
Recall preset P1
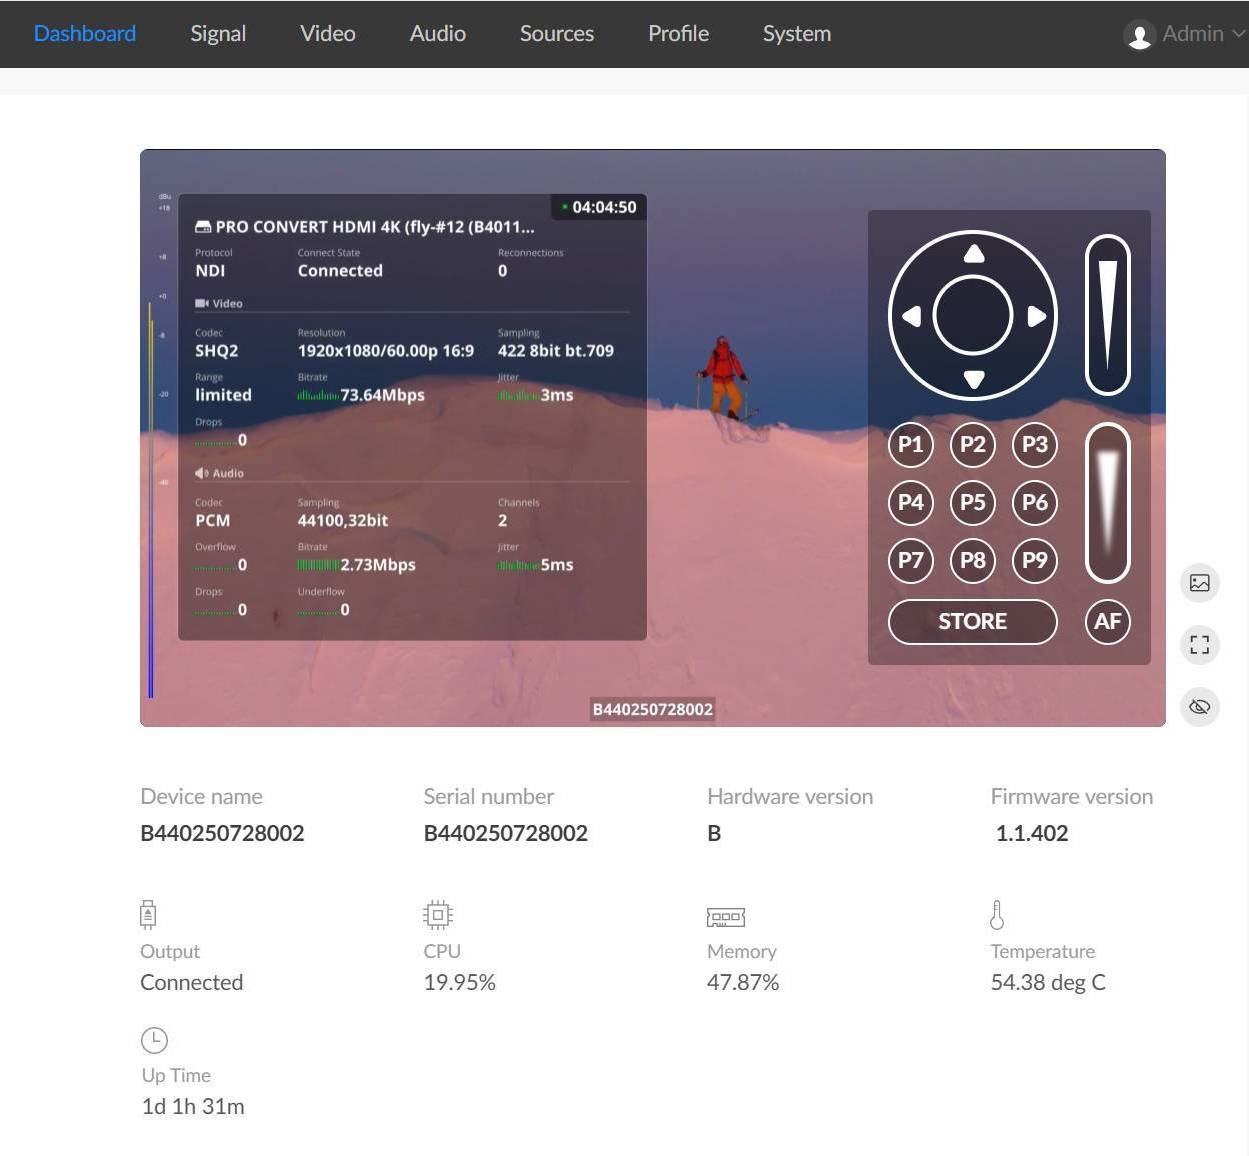point(910,444)
